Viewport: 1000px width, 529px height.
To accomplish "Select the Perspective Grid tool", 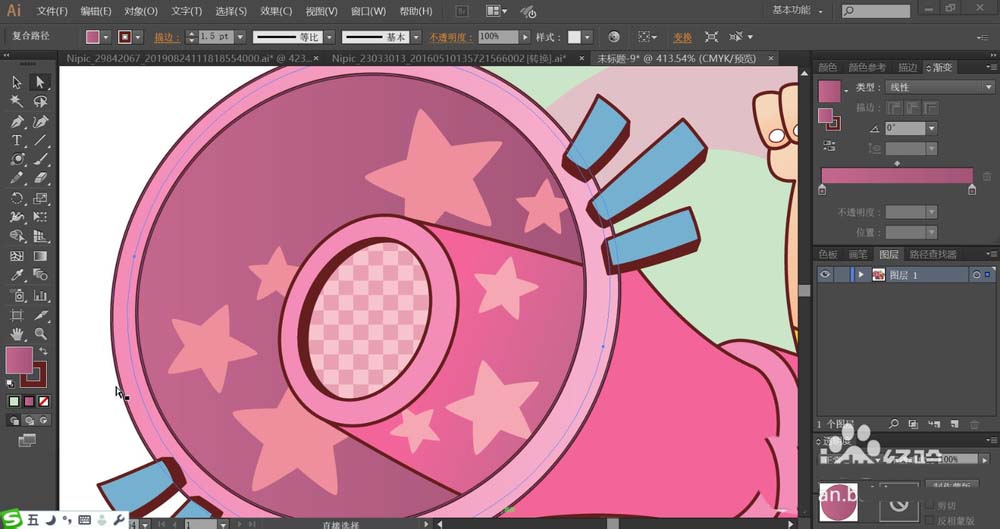I will click(40, 237).
